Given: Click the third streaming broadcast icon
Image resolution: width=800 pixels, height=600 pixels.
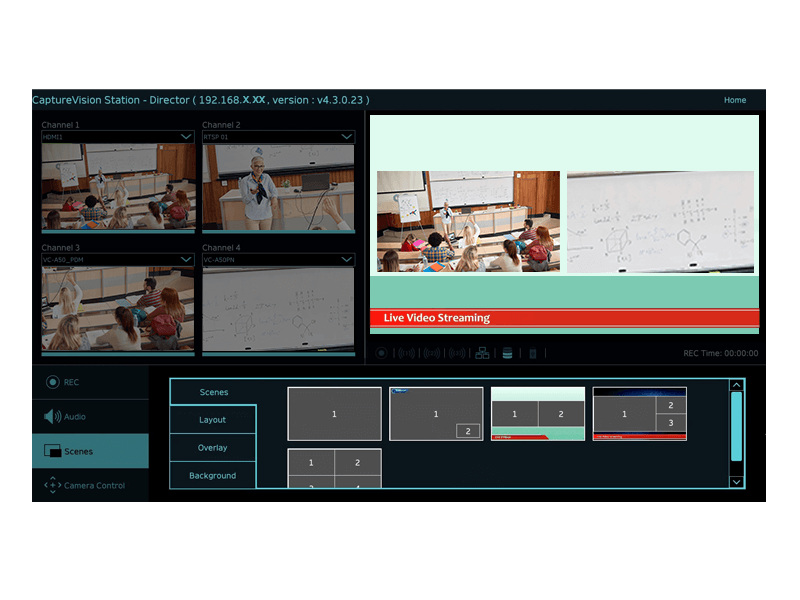Looking at the screenshot, I should click(x=456, y=353).
